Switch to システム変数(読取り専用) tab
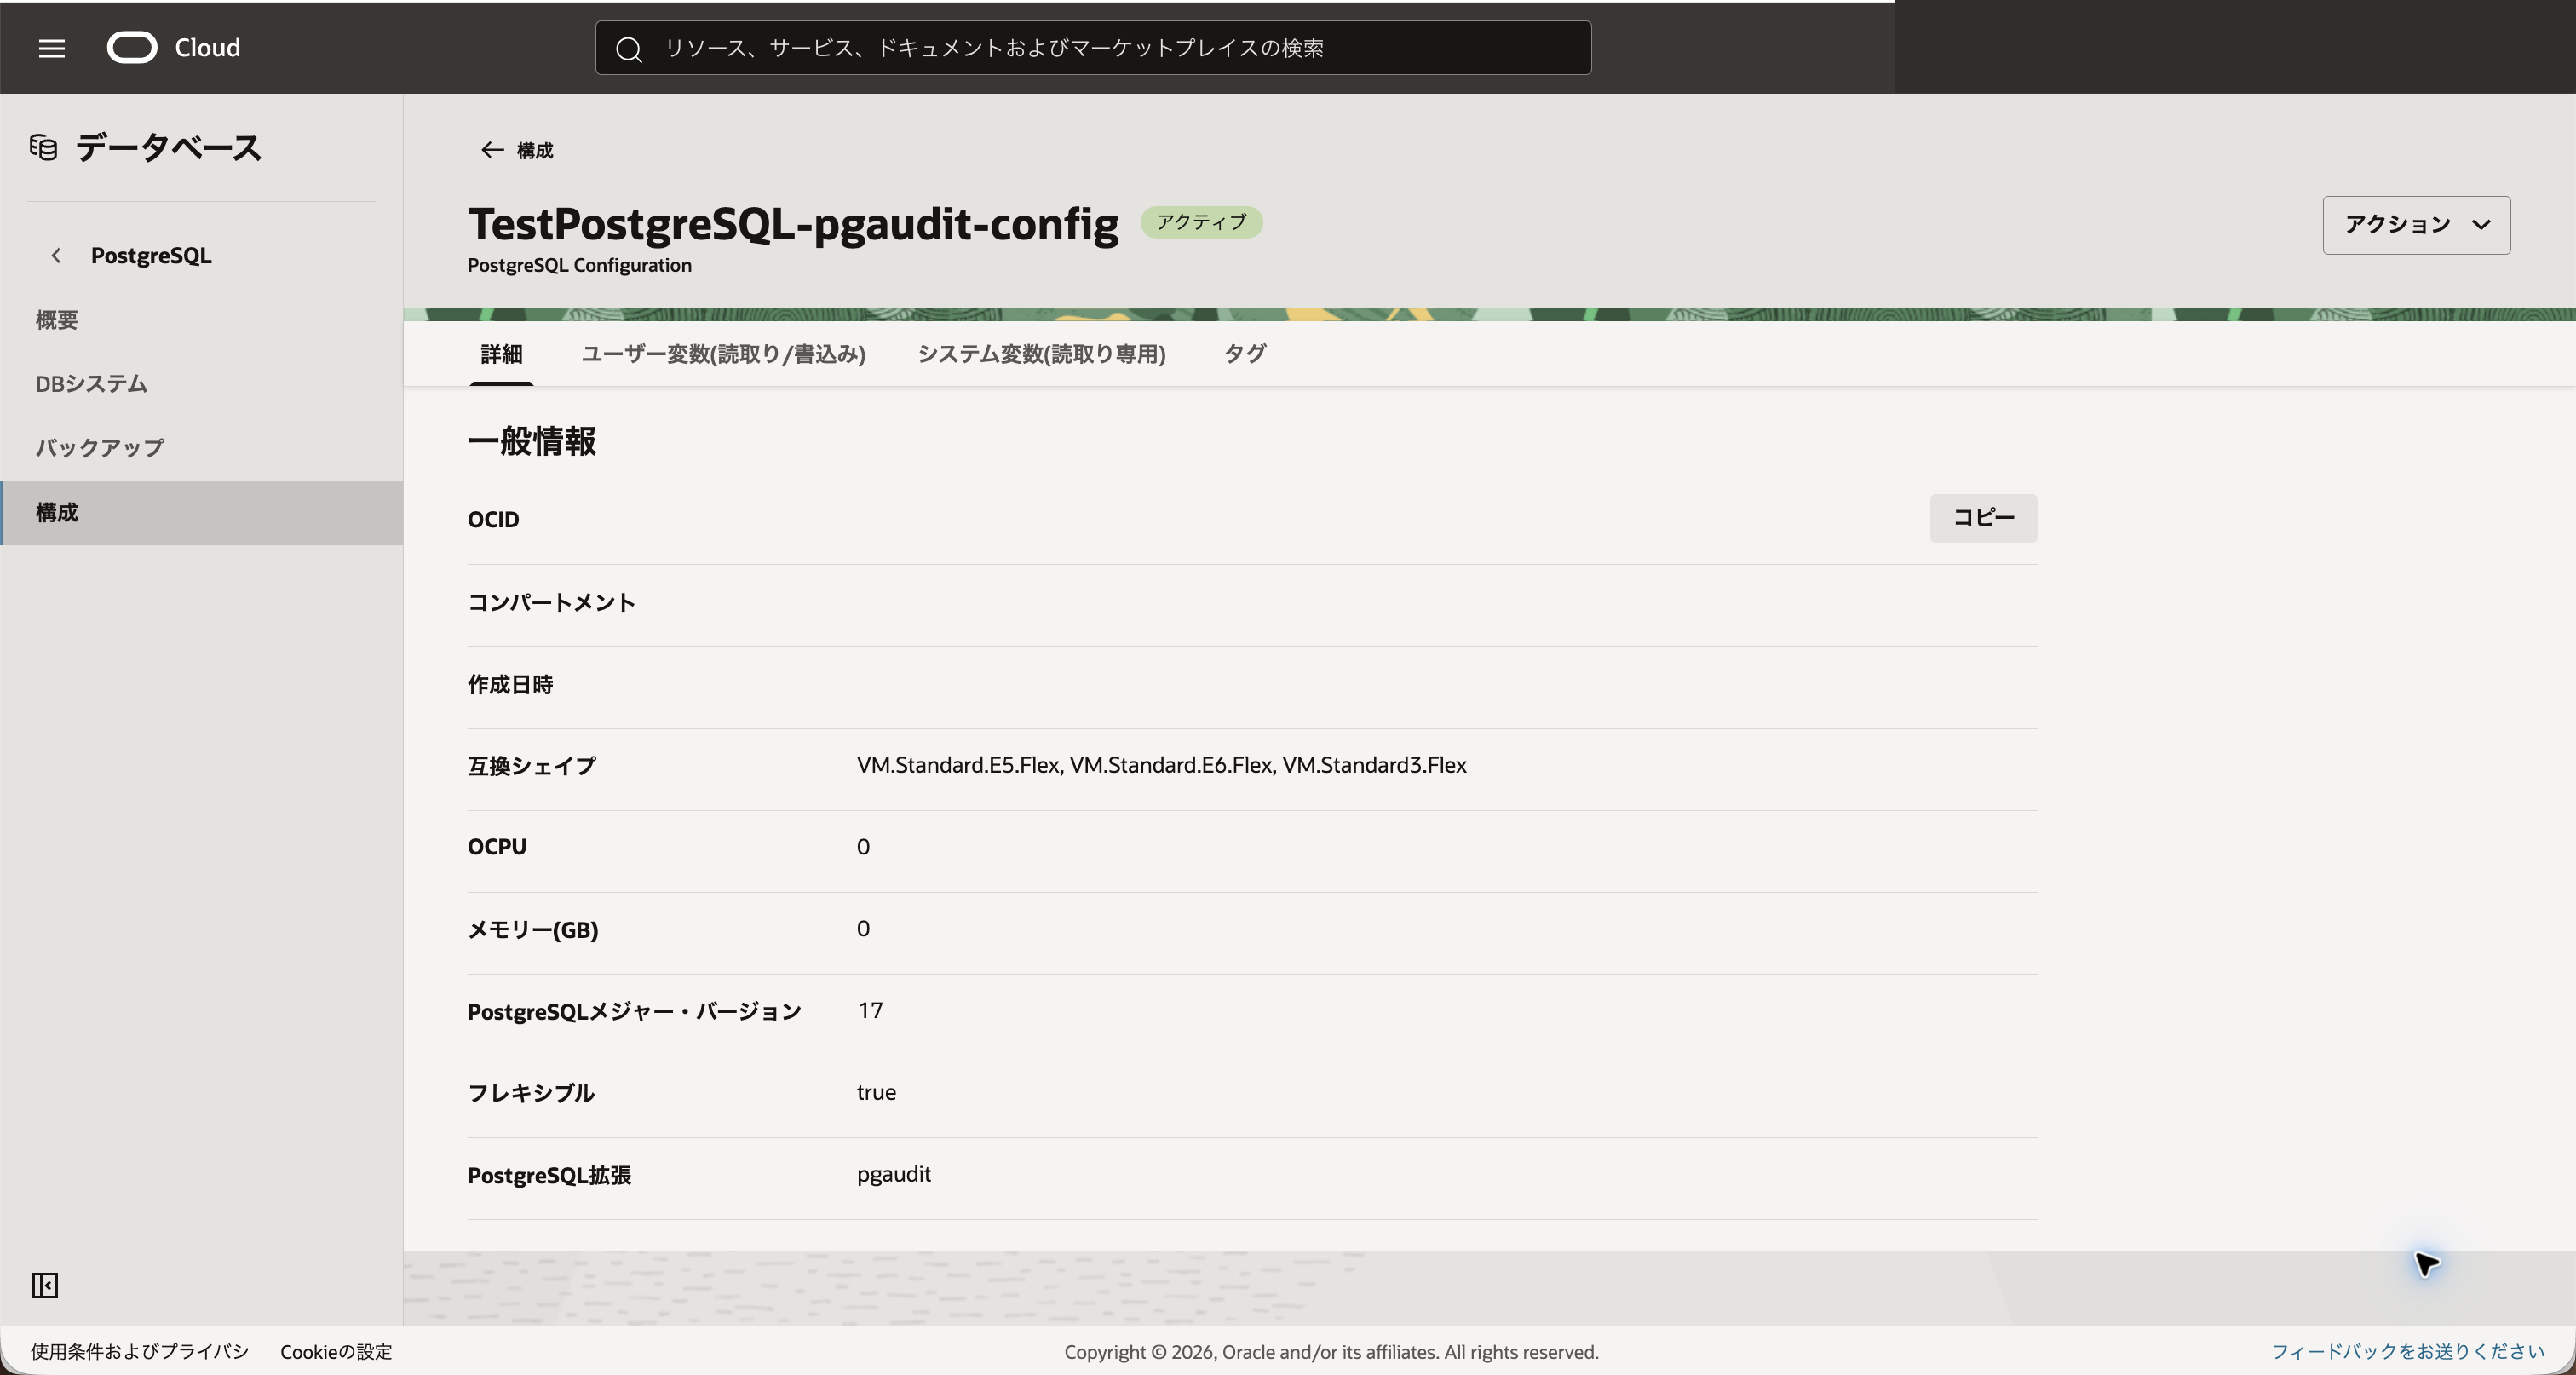This screenshot has height=1375, width=2576. coord(1042,354)
